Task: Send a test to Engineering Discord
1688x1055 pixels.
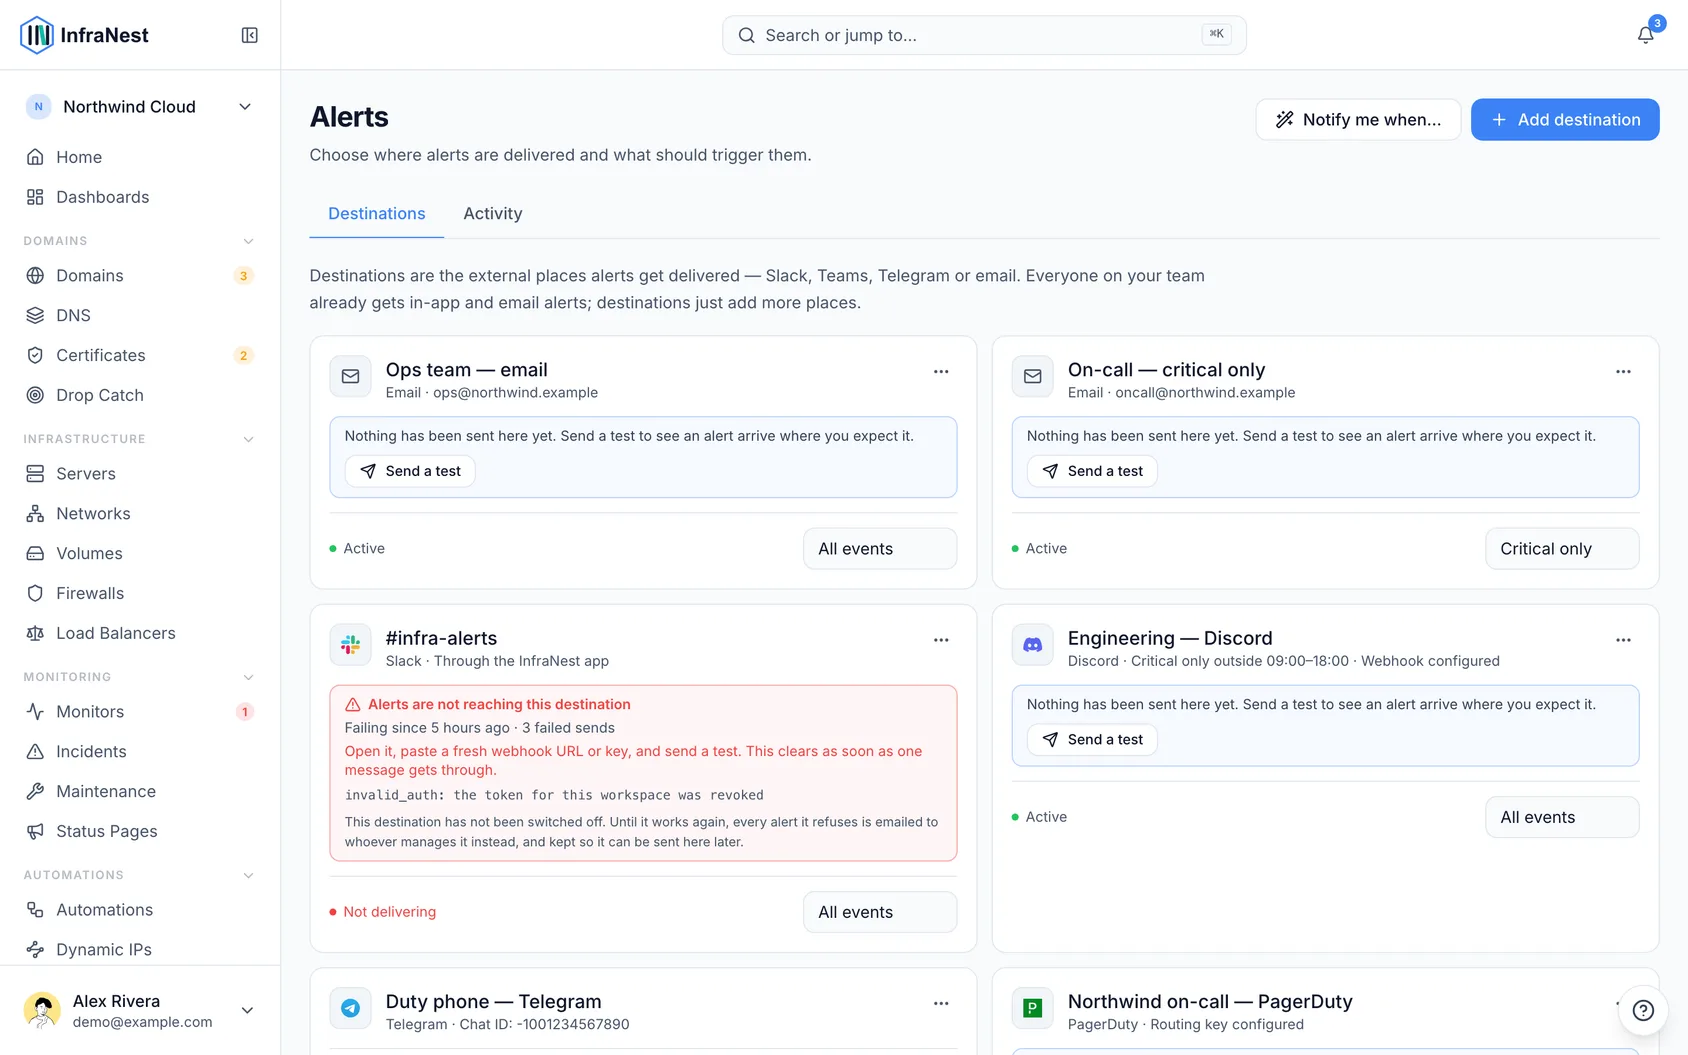Action: point(1092,740)
